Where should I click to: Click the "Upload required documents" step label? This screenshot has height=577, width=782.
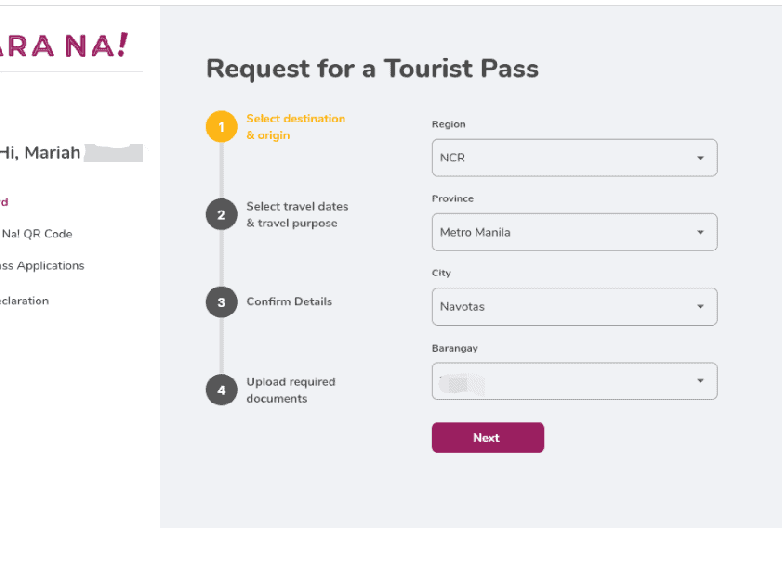click(291, 390)
